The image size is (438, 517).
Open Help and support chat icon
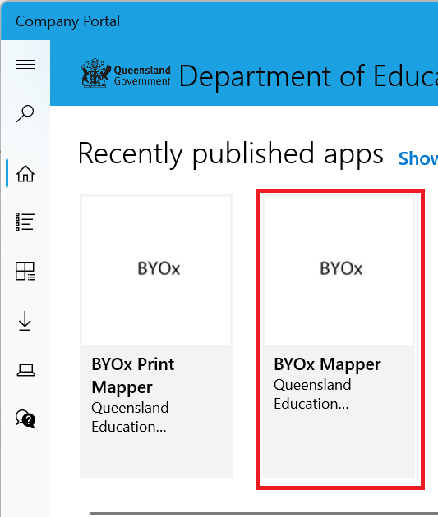(25, 419)
